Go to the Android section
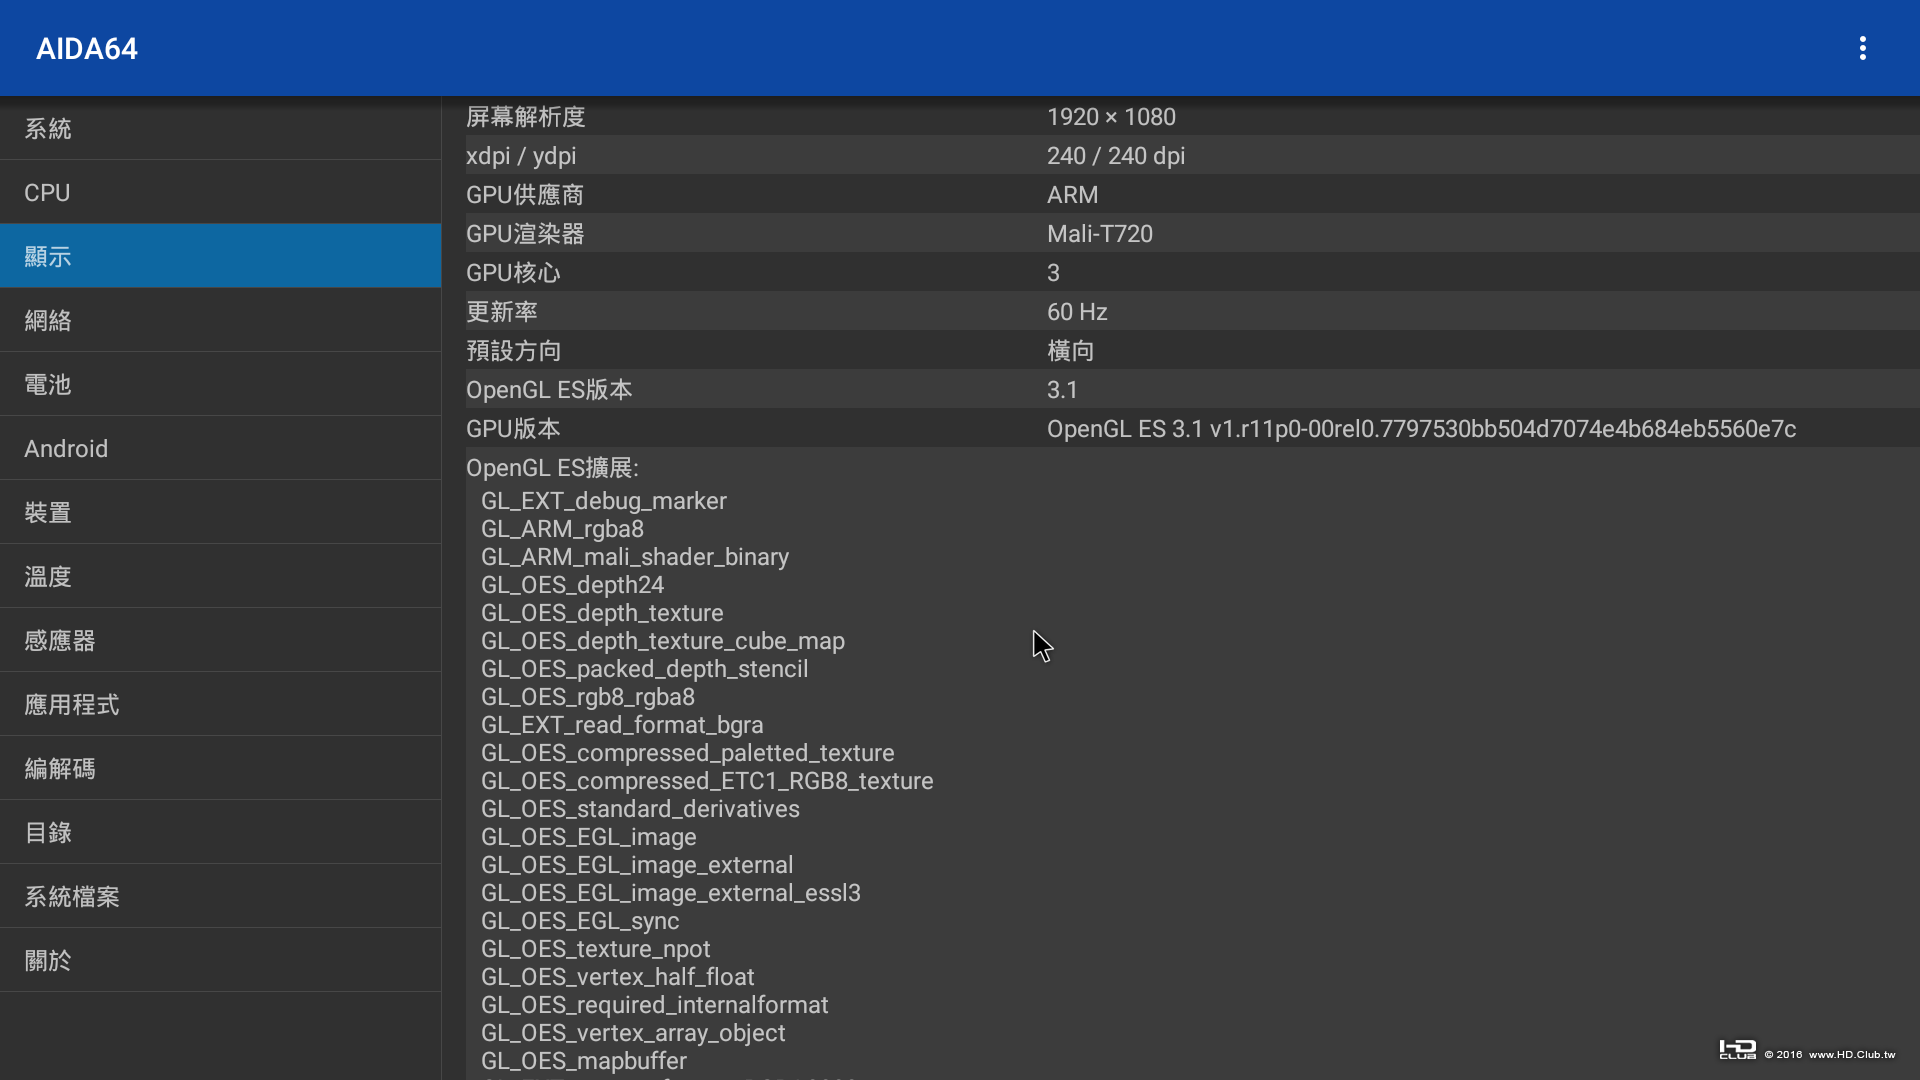 (x=220, y=448)
